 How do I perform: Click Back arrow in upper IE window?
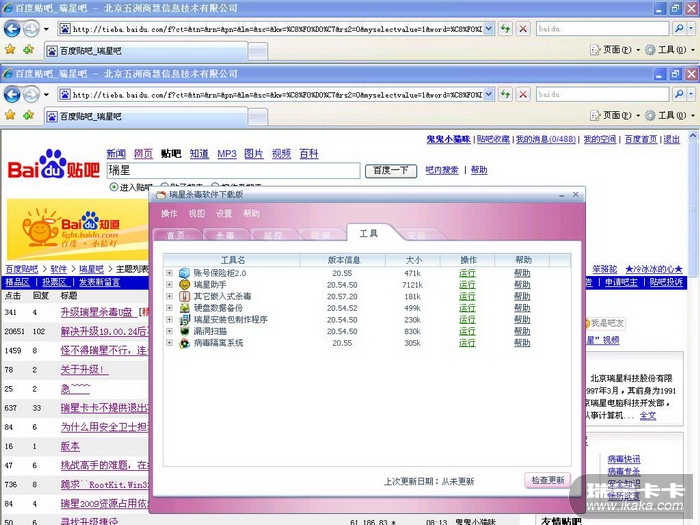pos(12,29)
